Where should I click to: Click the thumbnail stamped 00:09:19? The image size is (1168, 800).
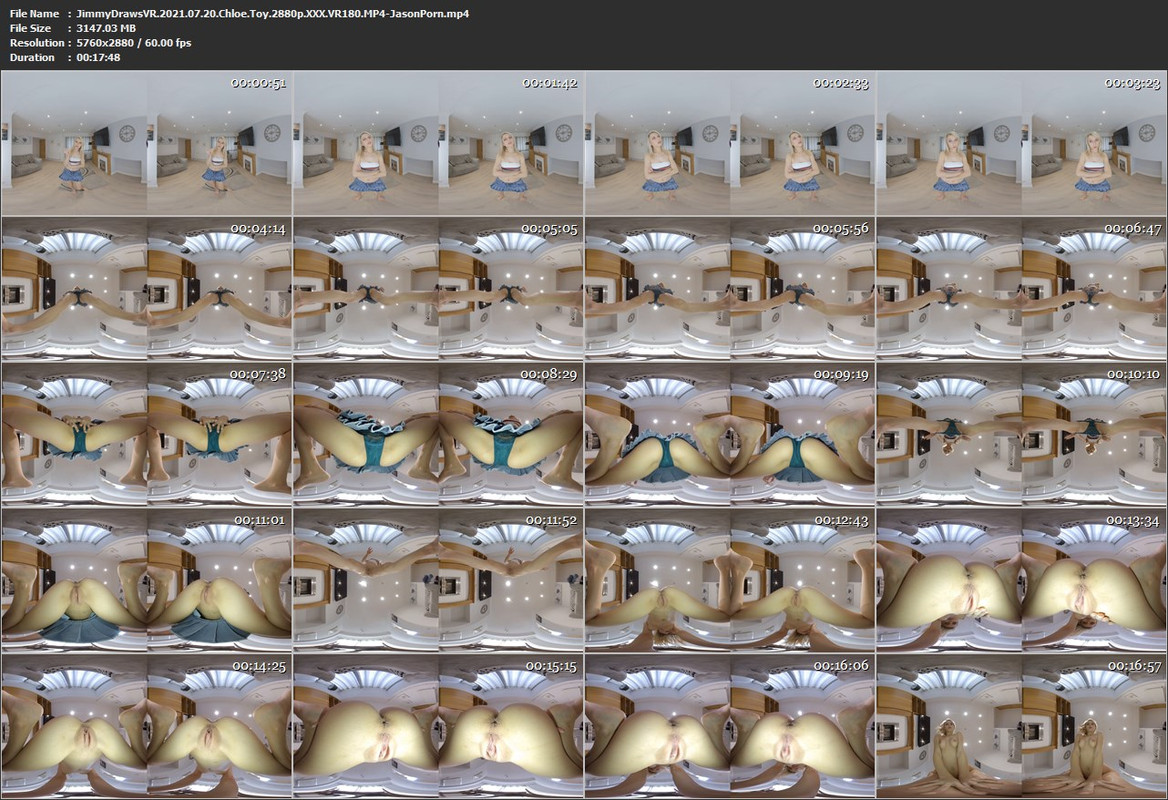(x=730, y=435)
